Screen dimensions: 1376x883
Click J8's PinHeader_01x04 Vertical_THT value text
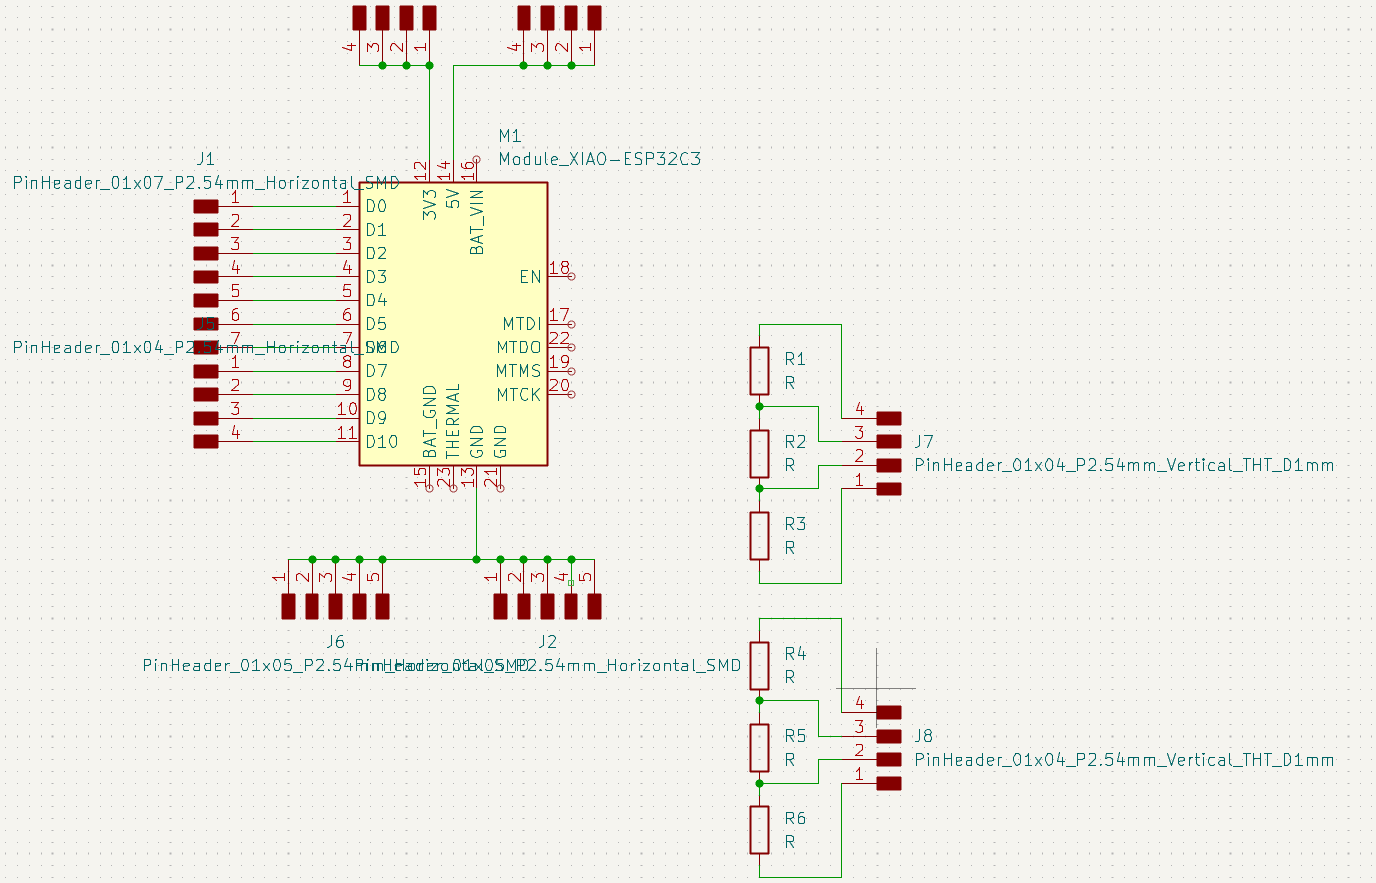(1124, 759)
